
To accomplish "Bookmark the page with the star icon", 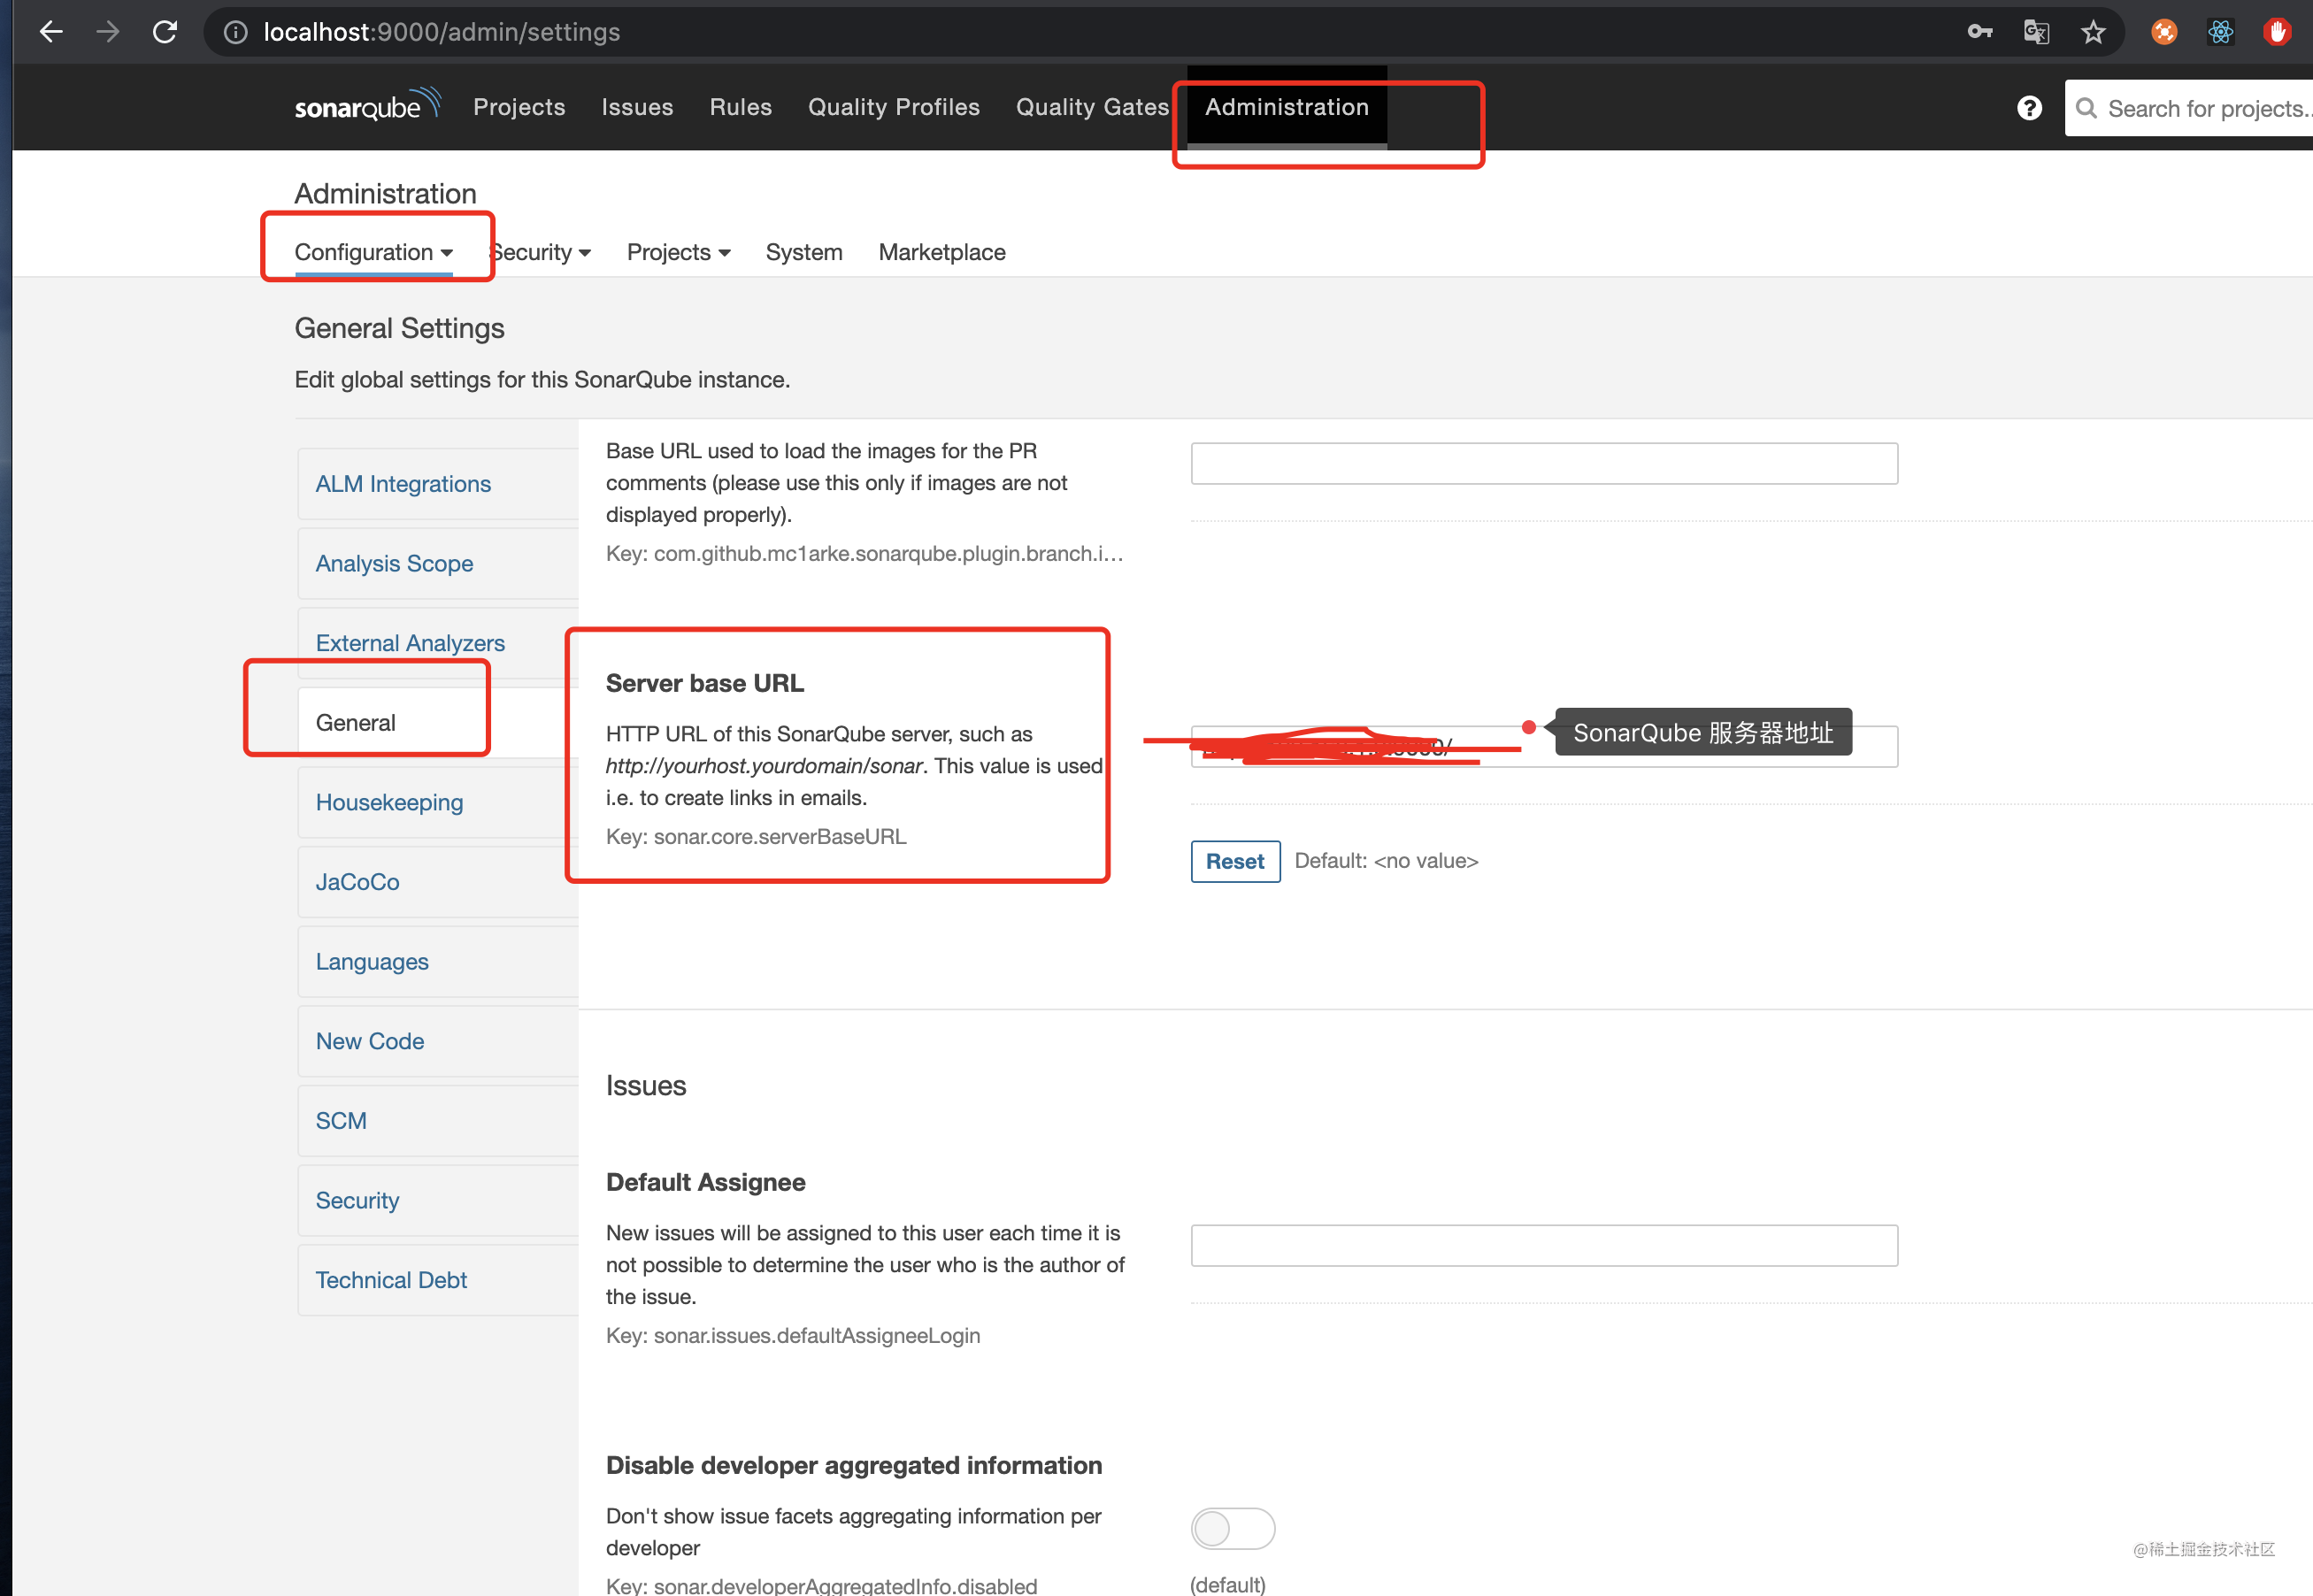I will (x=2092, y=31).
